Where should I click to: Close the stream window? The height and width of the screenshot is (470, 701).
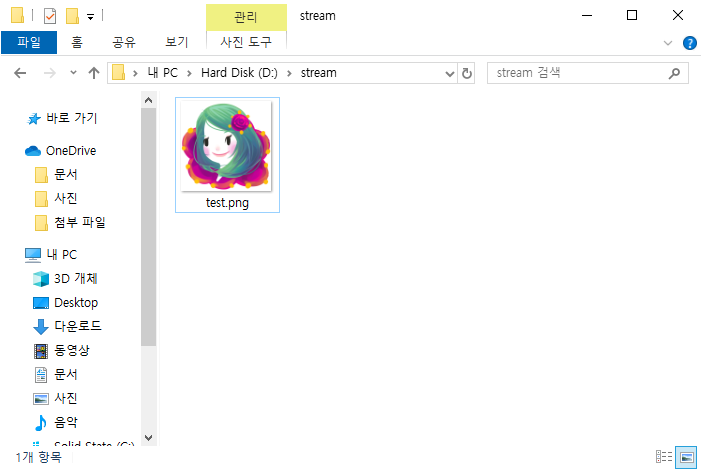pyautogui.click(x=677, y=16)
